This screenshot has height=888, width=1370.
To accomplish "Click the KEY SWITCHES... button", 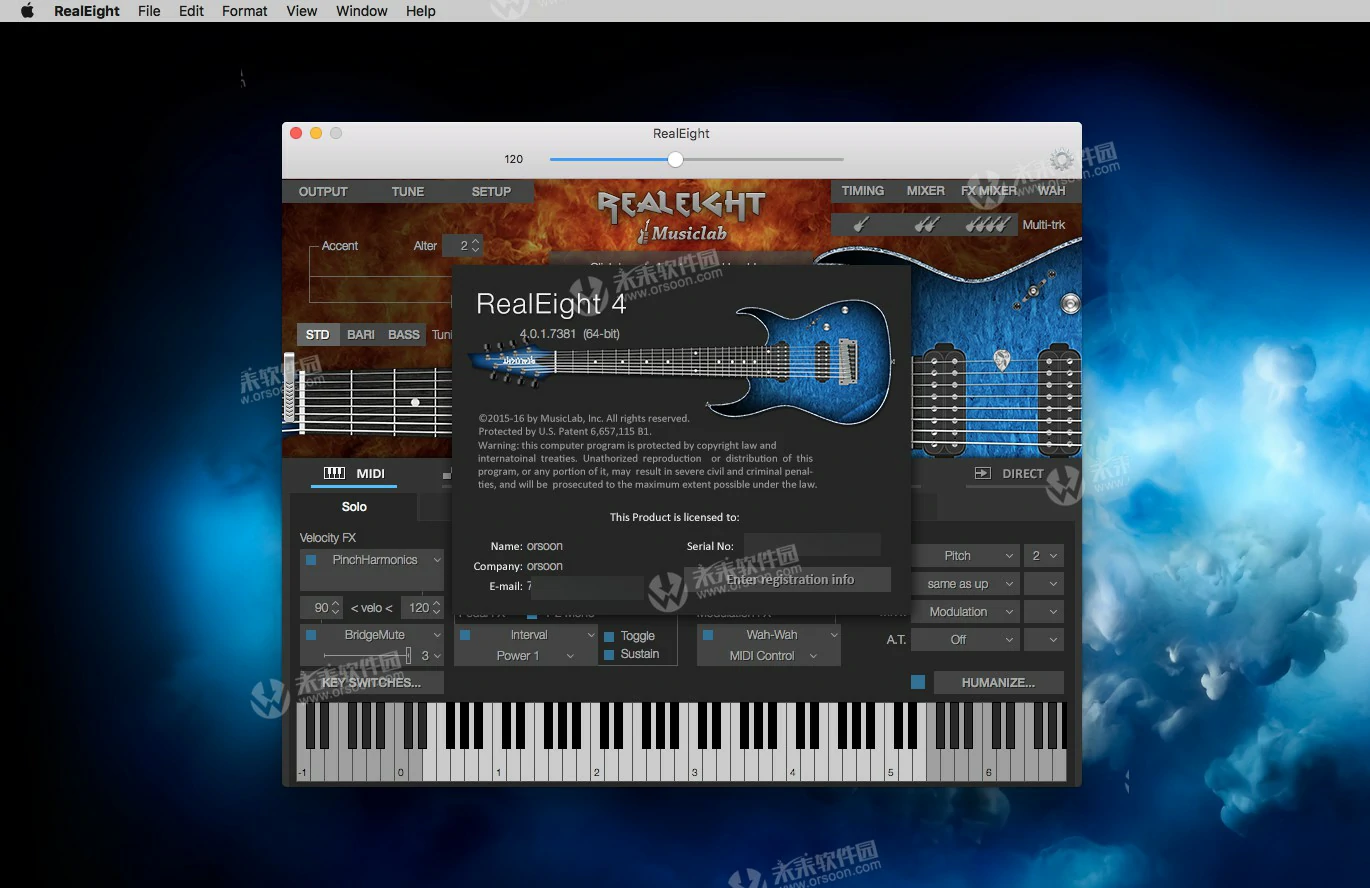I will 371,682.
